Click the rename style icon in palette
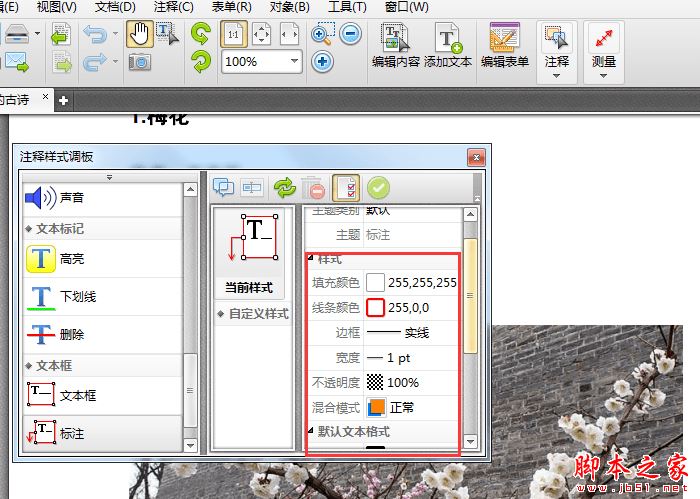 coord(252,187)
